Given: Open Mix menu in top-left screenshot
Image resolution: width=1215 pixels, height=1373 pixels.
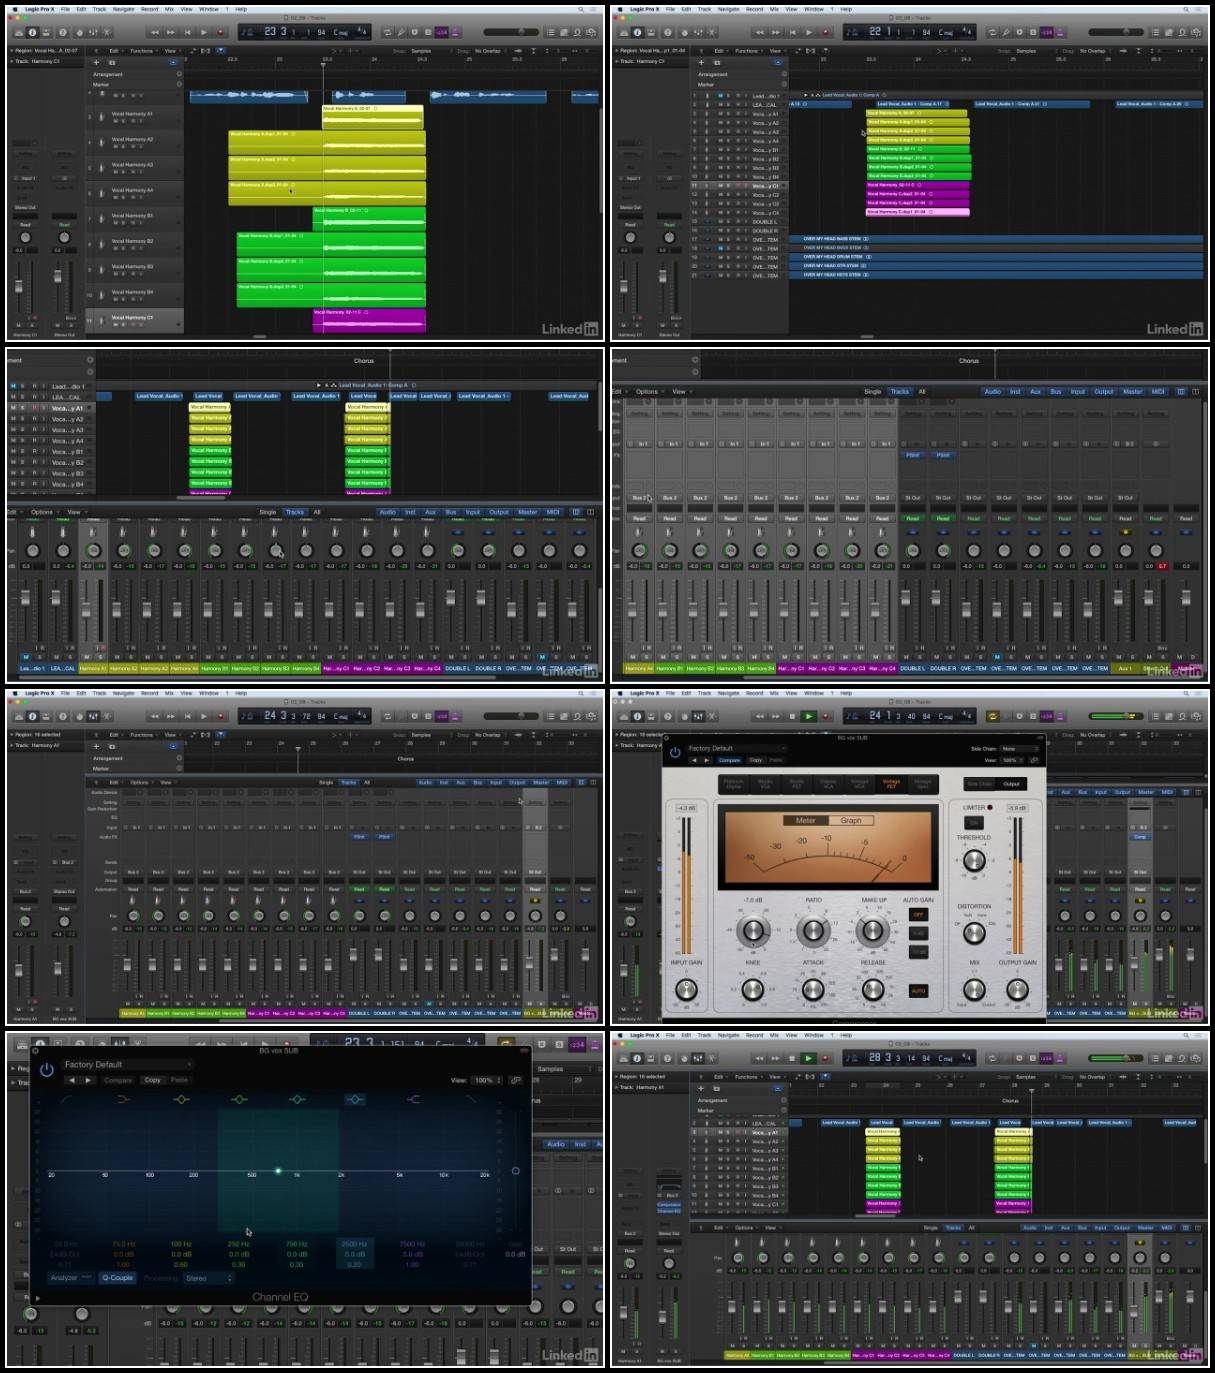Looking at the screenshot, I should pos(169,9).
